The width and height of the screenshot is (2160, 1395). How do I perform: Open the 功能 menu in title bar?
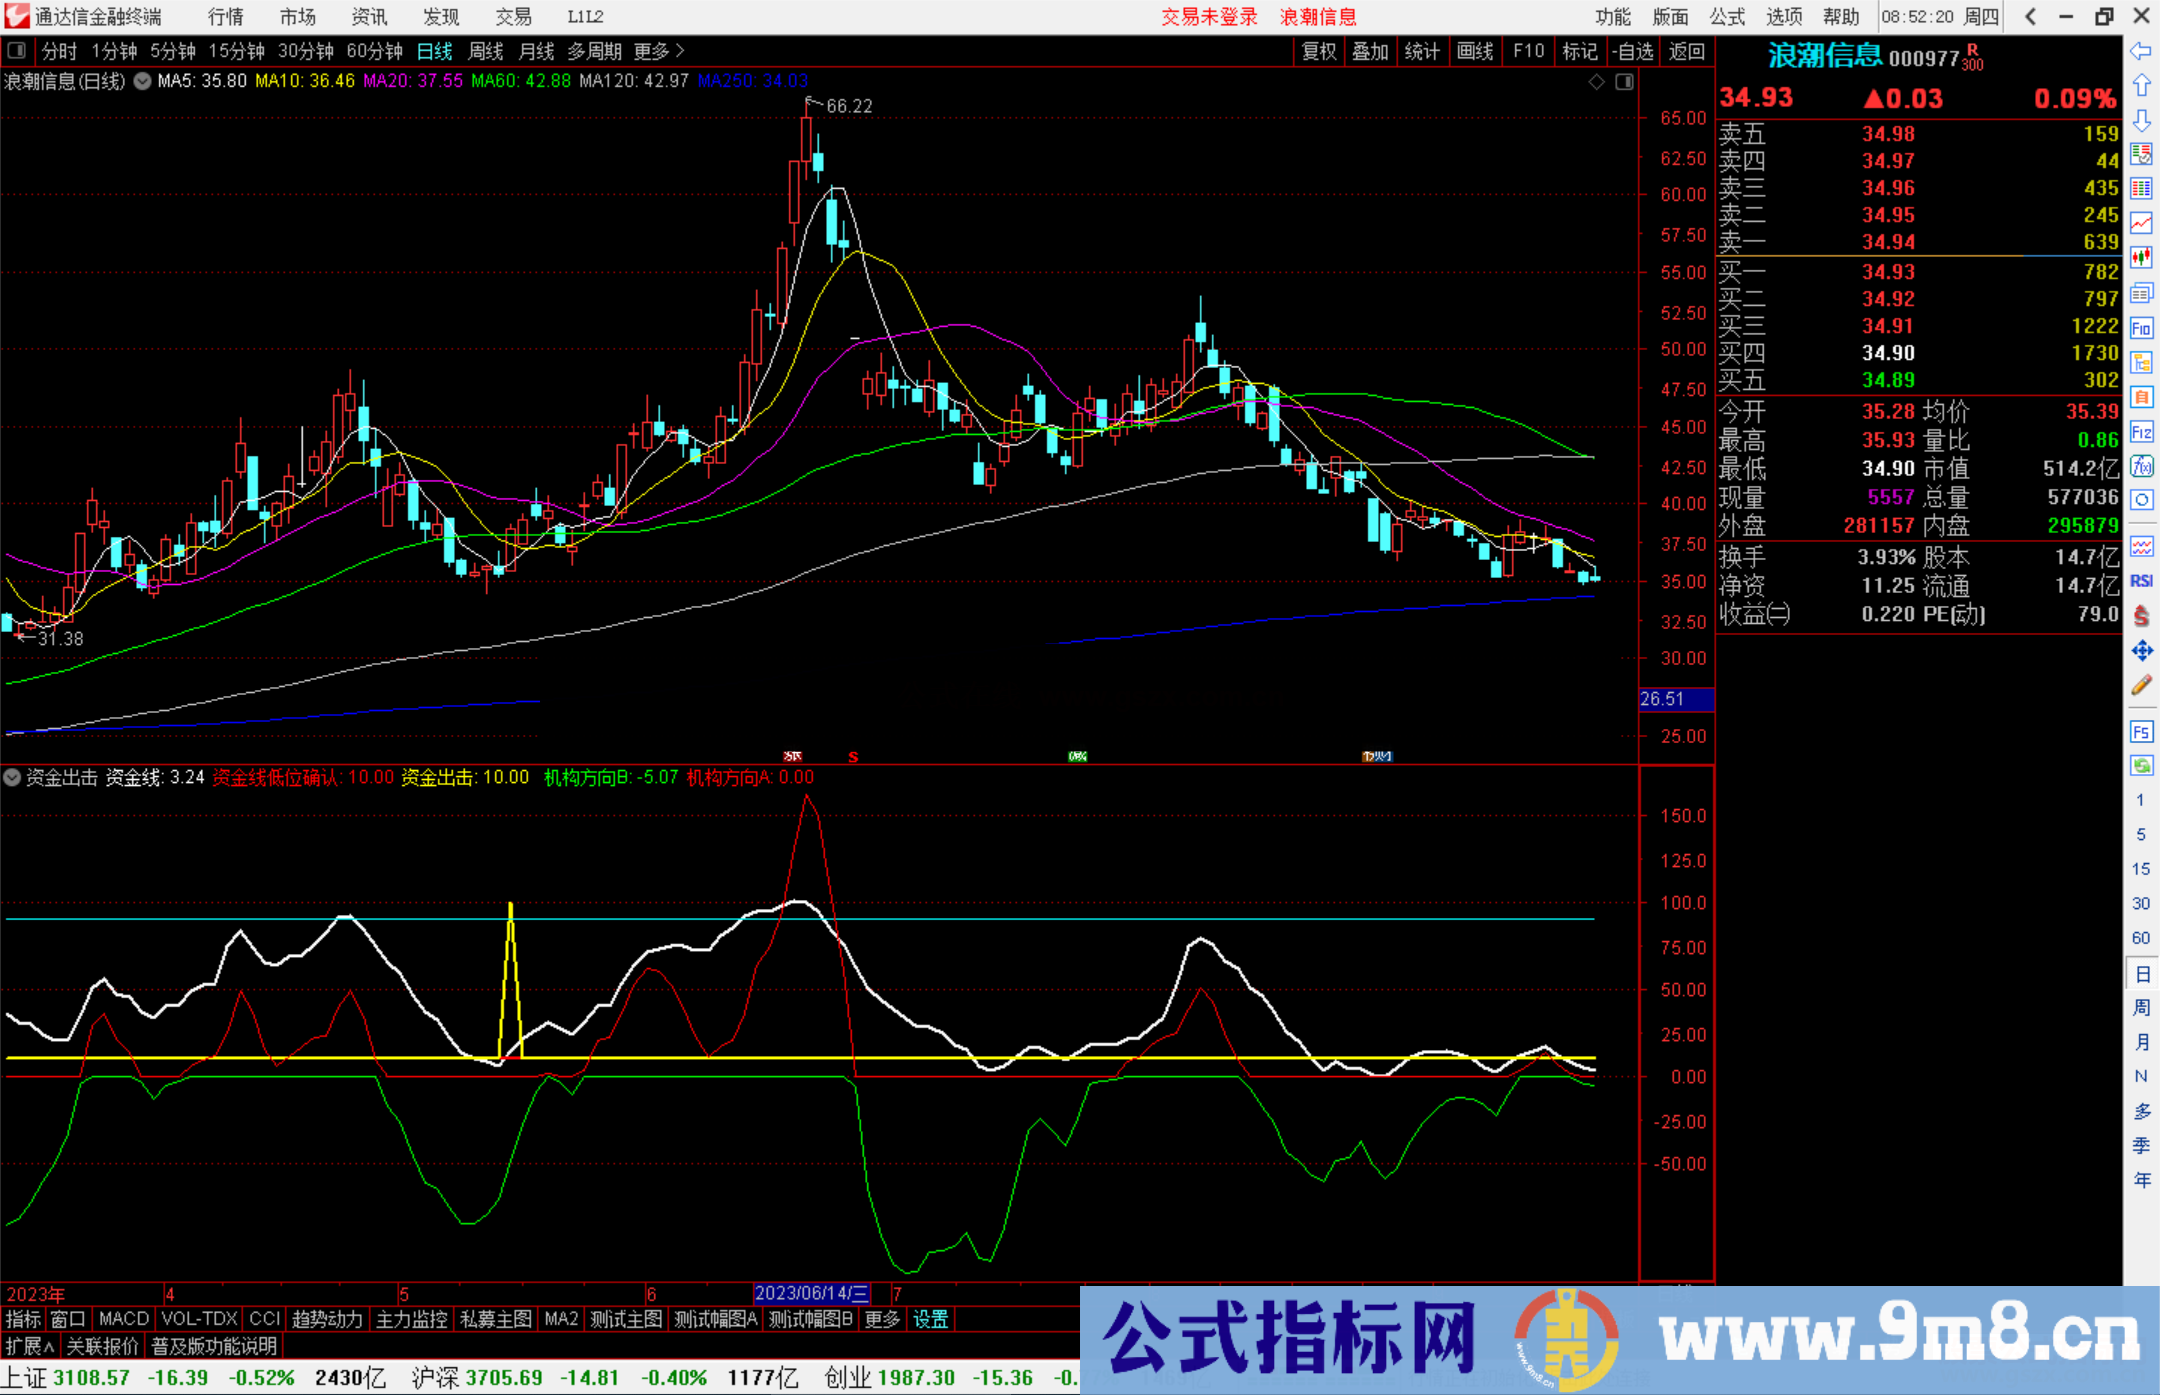tap(1613, 16)
